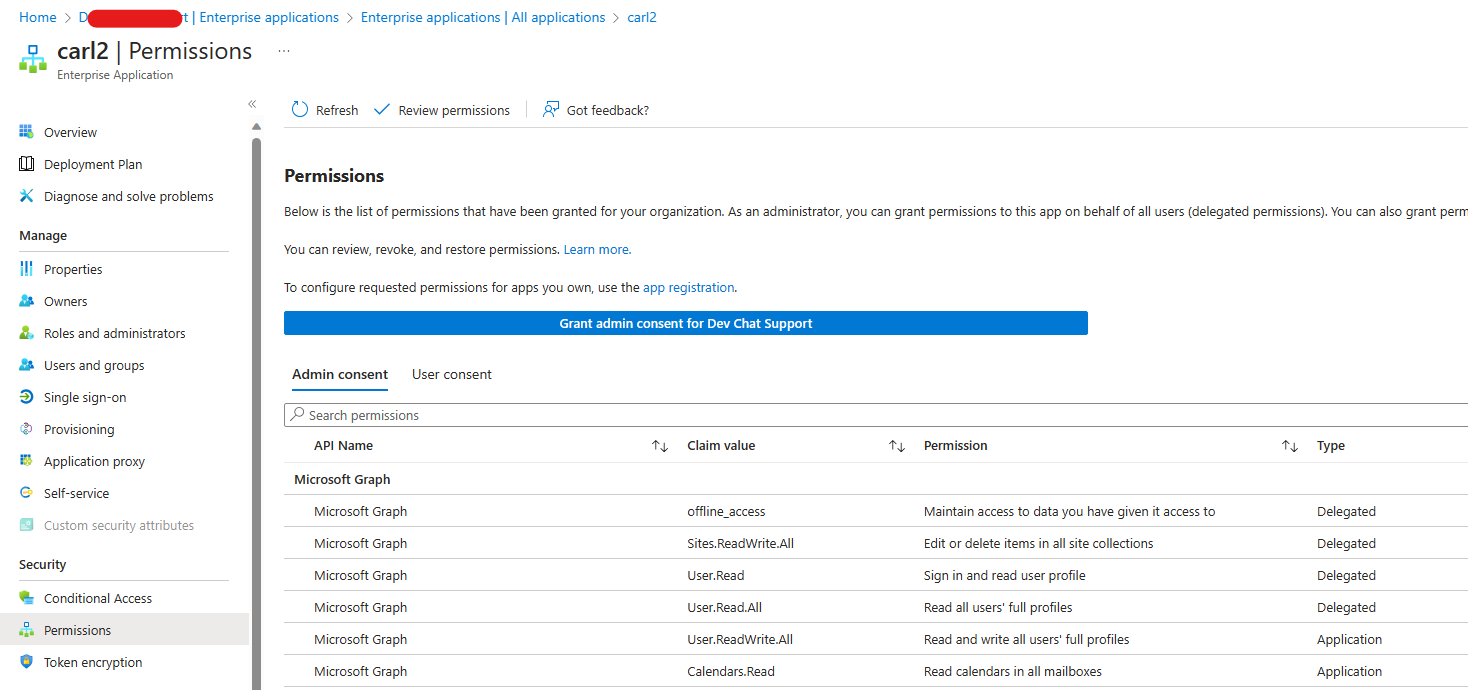Select the User.Read claim value cell
Image resolution: width=1468 pixels, height=690 pixels.
point(716,575)
